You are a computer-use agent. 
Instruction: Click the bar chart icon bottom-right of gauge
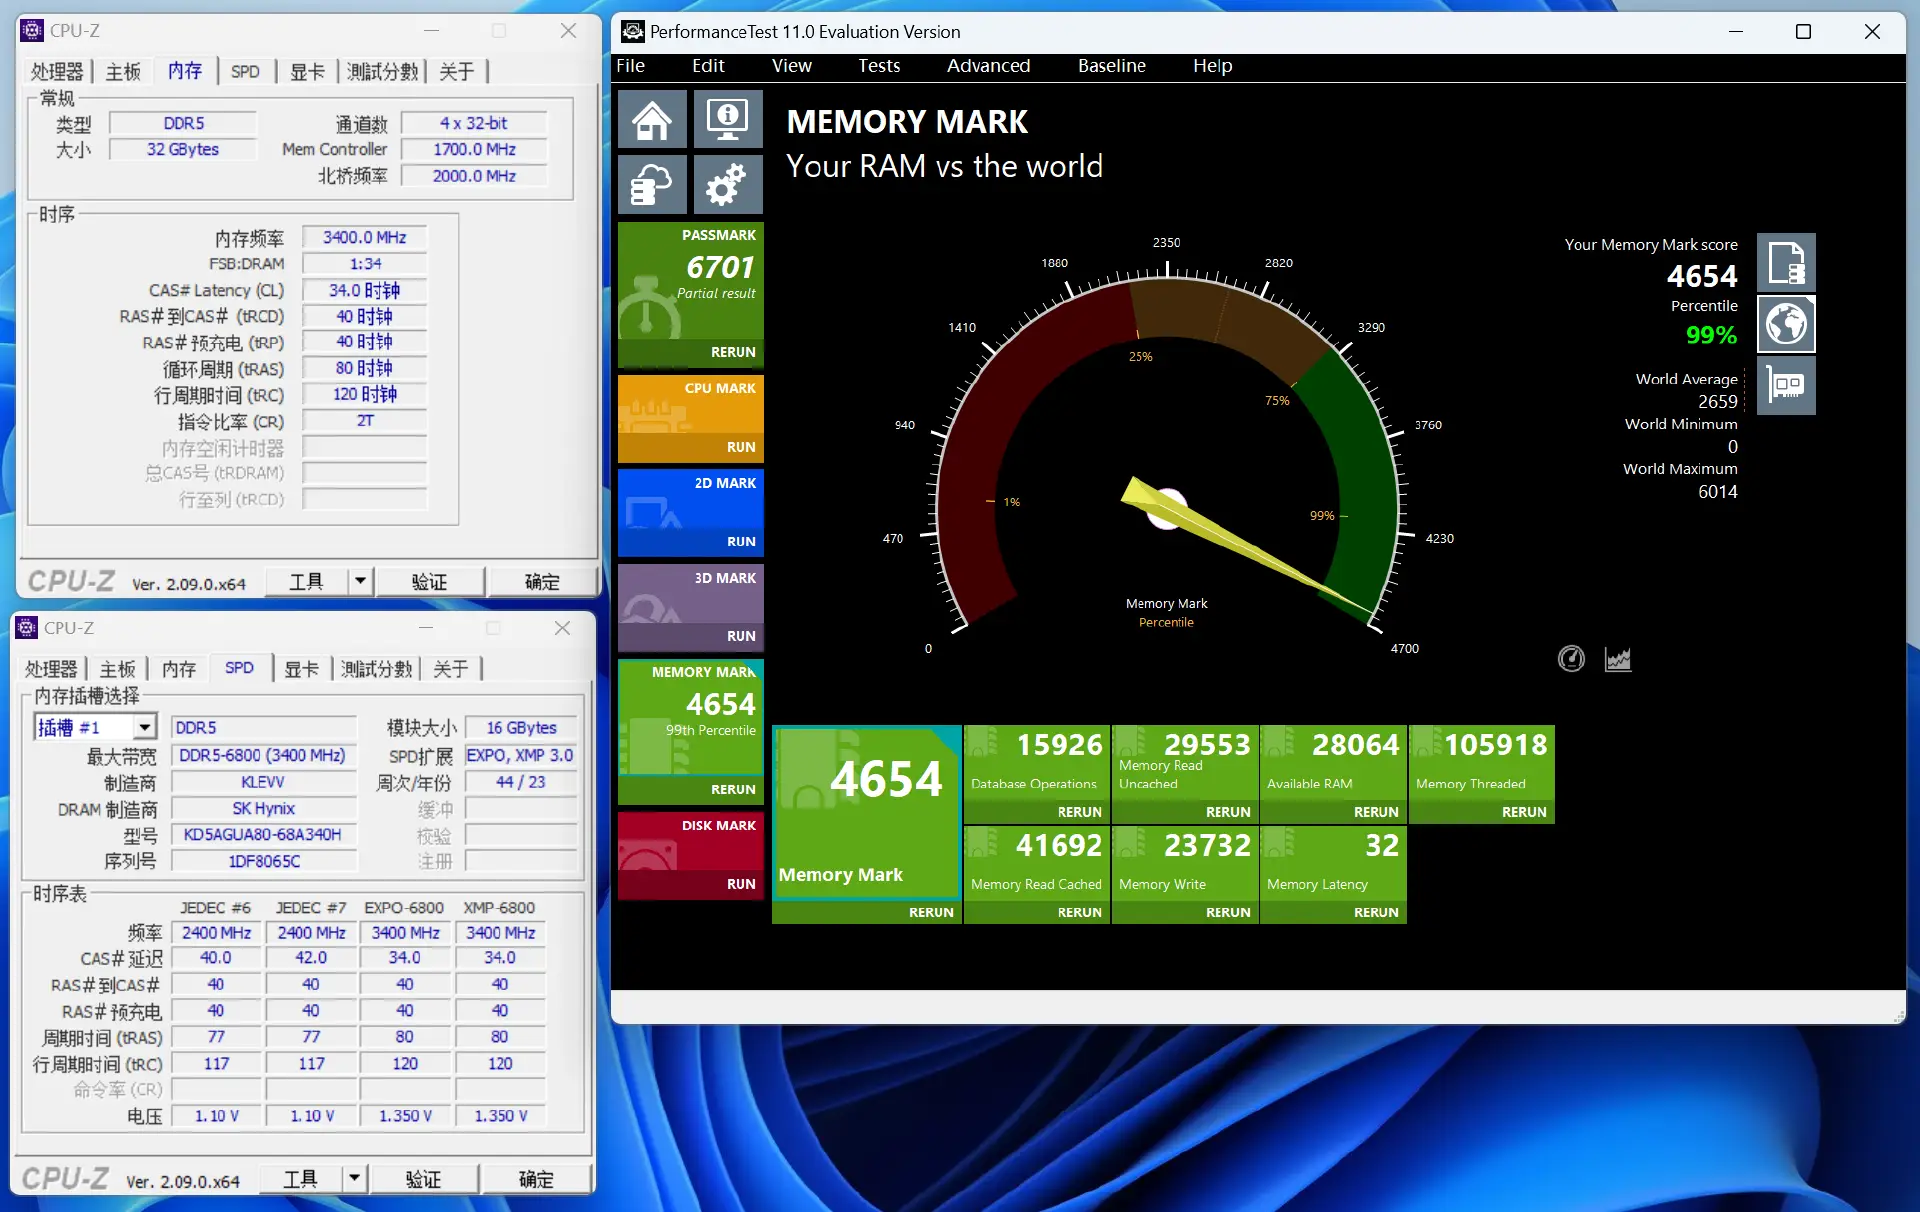coord(1617,658)
